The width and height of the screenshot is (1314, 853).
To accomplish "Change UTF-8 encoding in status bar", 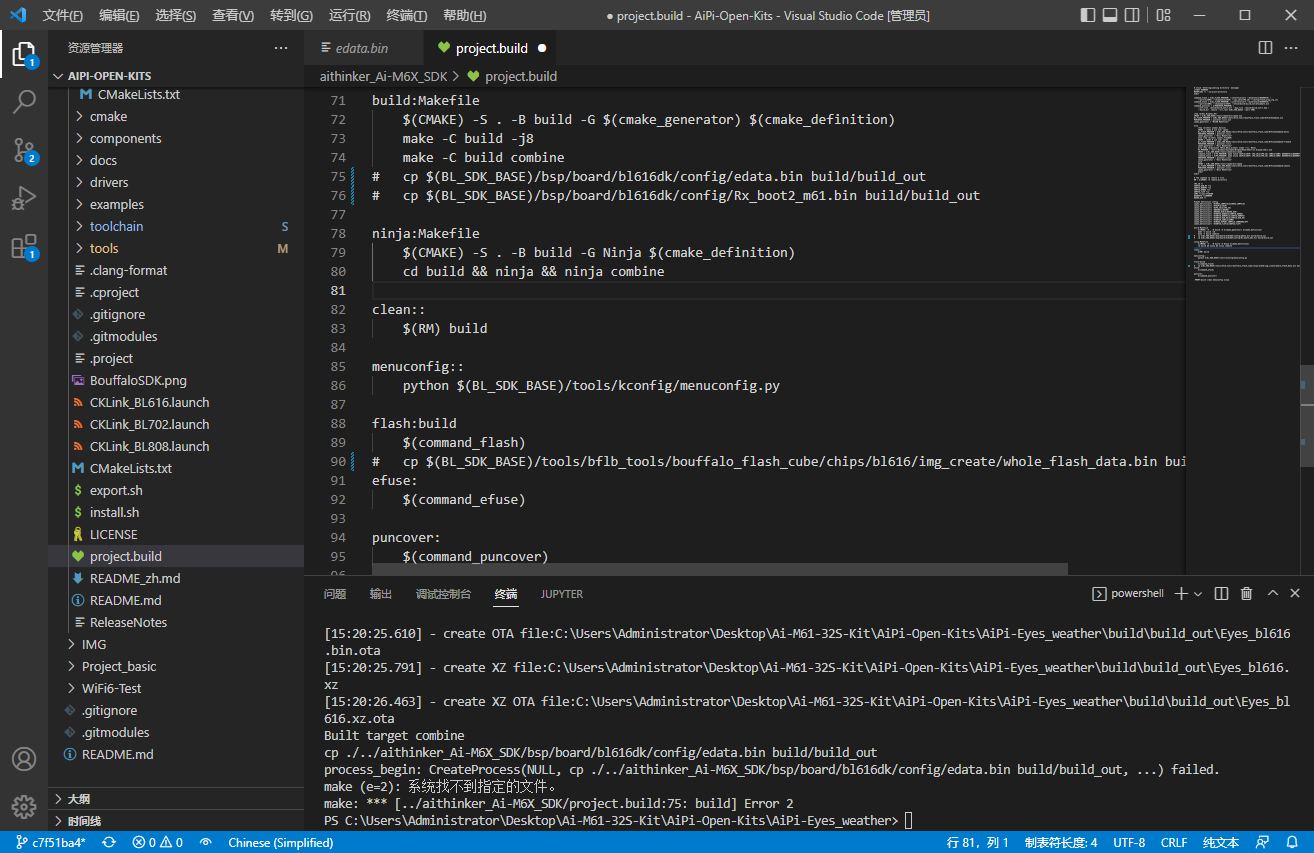I will click(x=1129, y=842).
